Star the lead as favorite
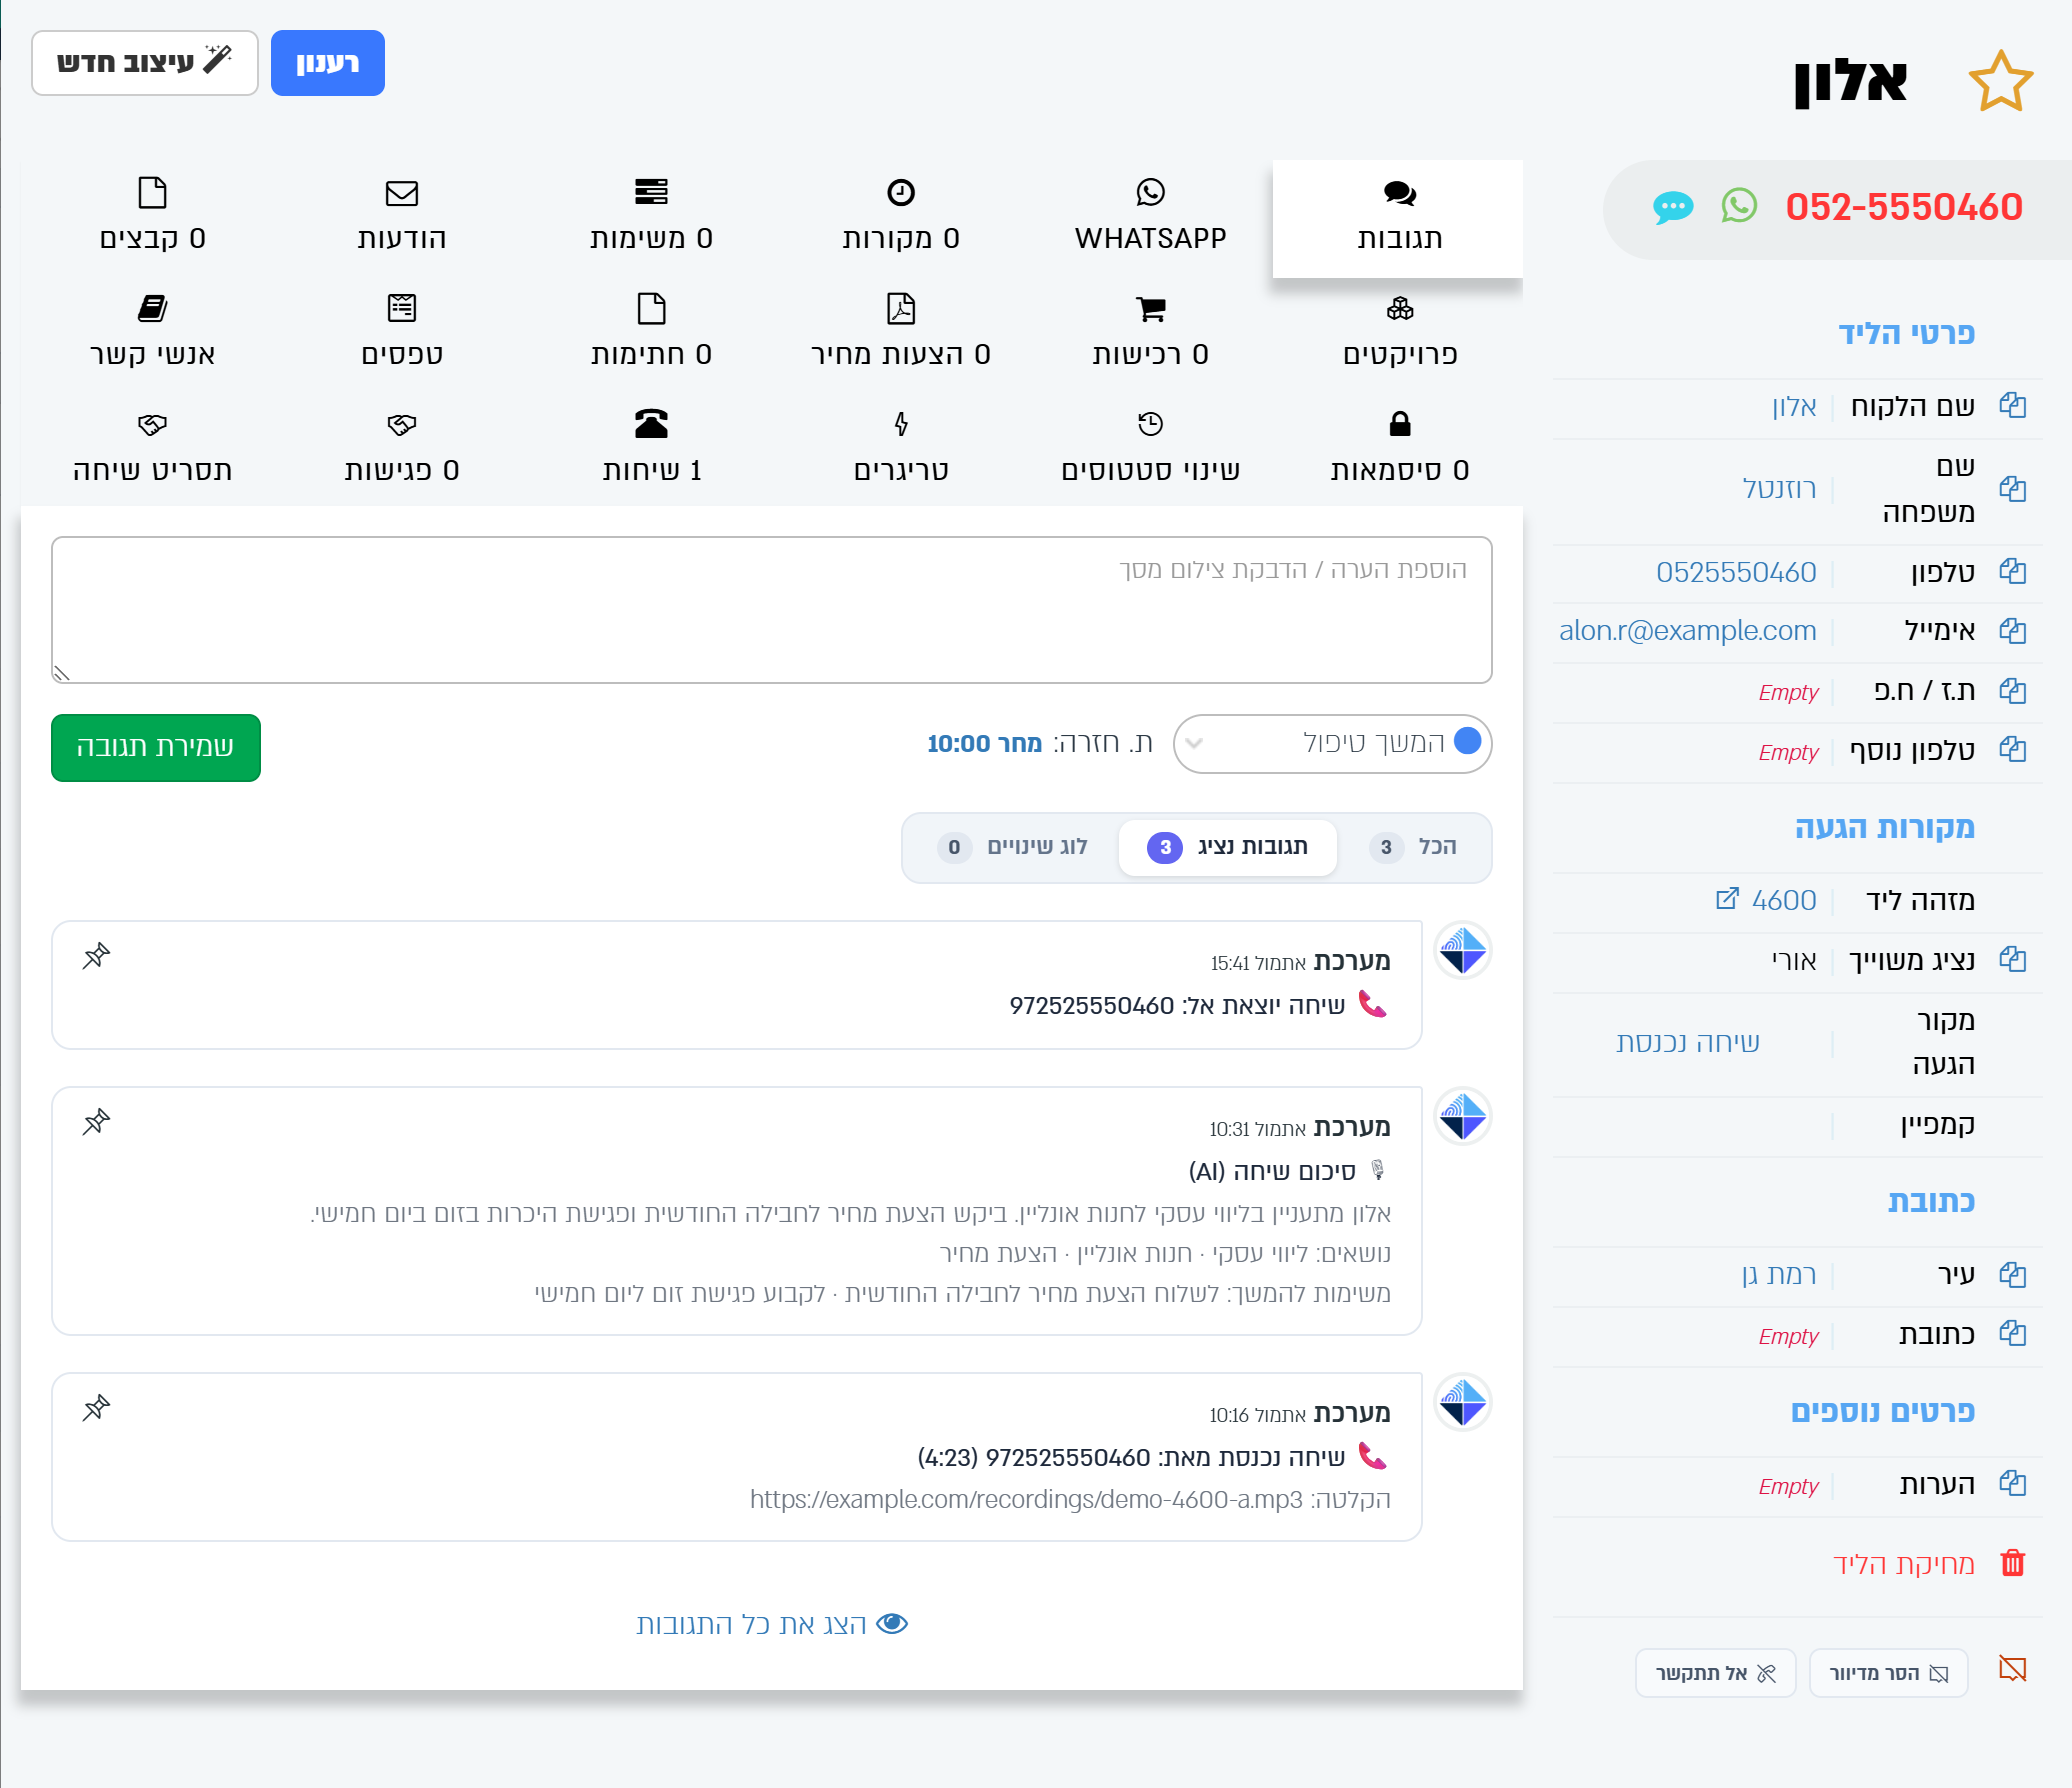Image resolution: width=2072 pixels, height=1788 pixels. (x=2000, y=81)
